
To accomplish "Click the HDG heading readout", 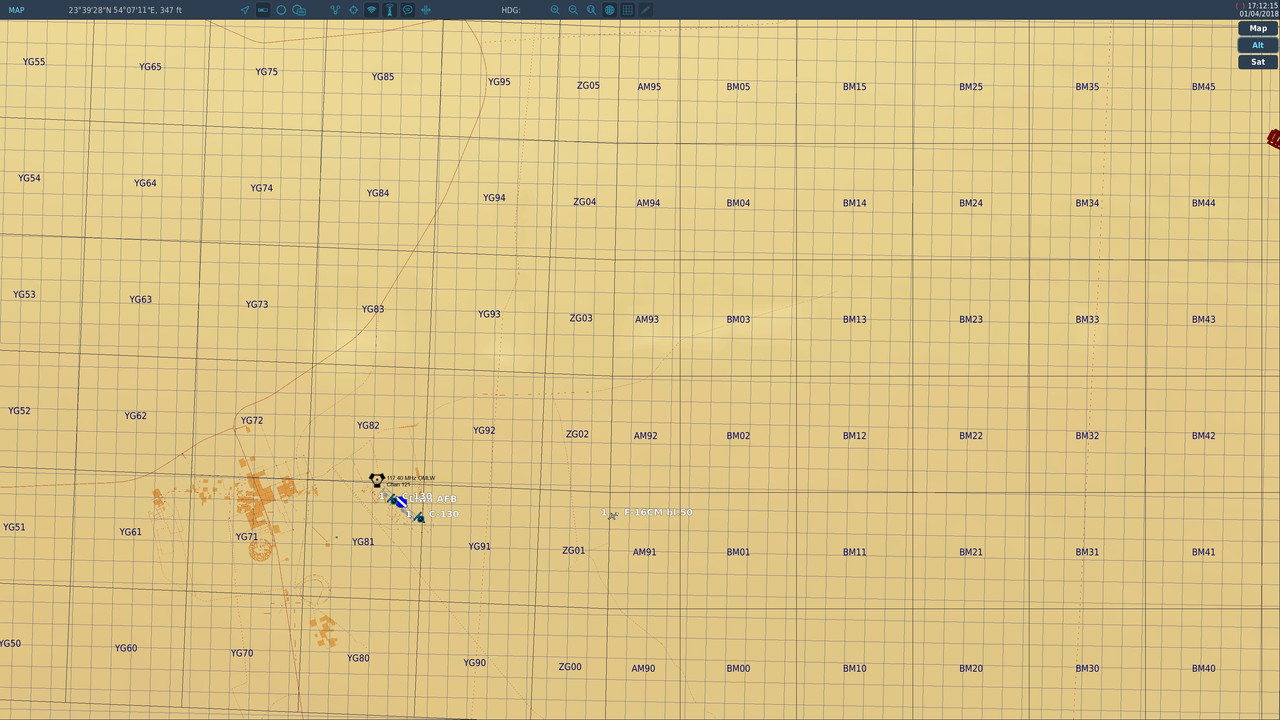I will (x=511, y=10).
